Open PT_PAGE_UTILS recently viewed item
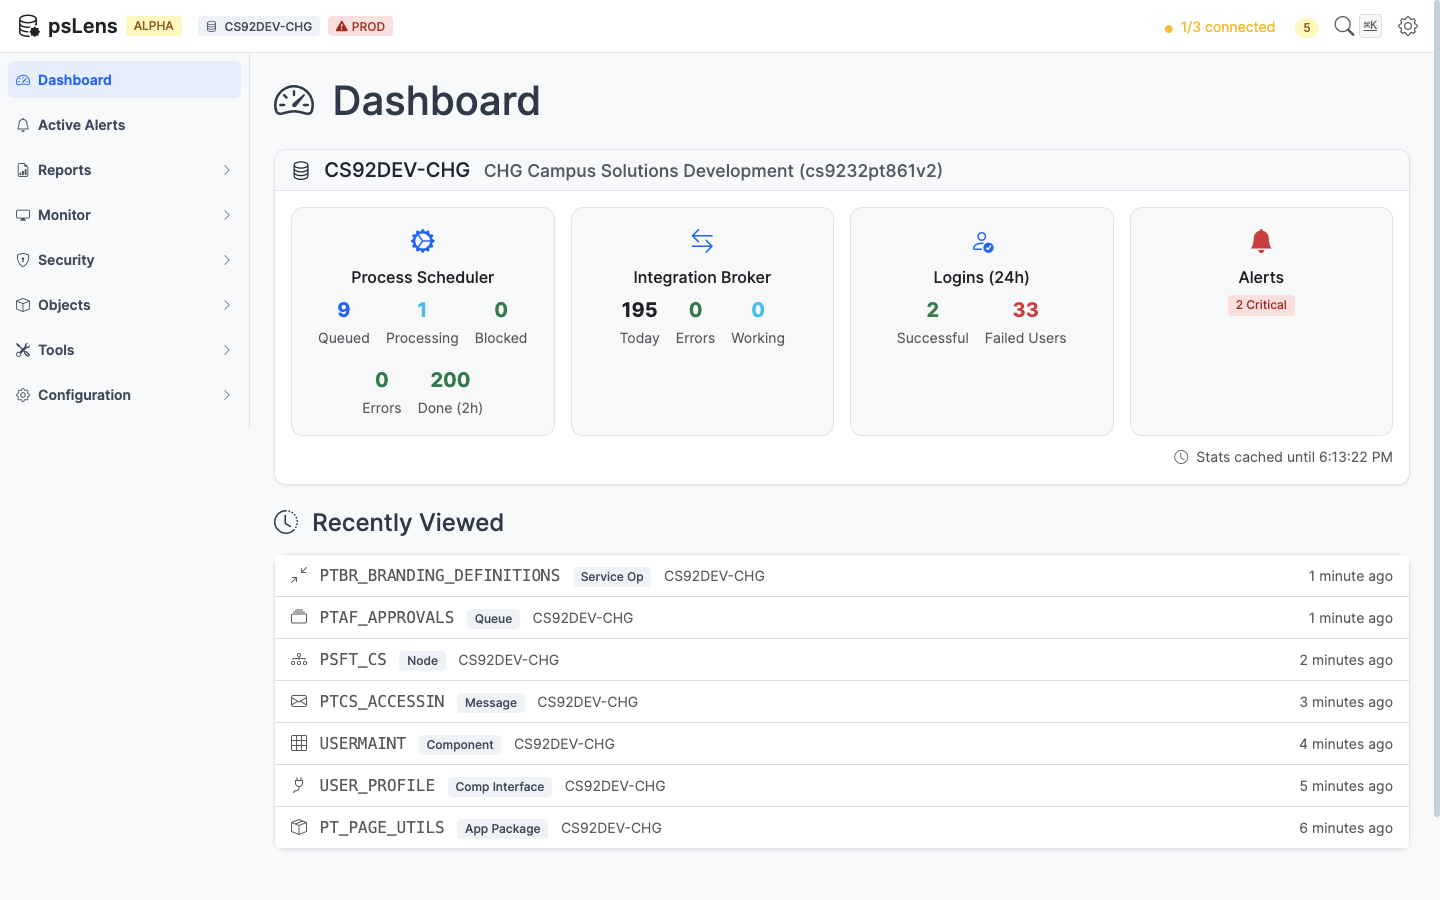The width and height of the screenshot is (1440, 900). click(x=842, y=828)
